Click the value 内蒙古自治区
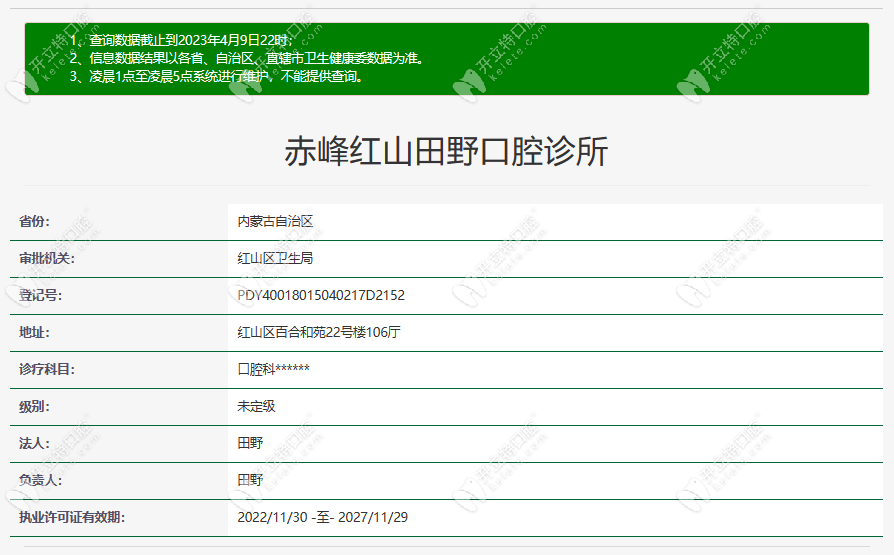894x555 pixels. [275, 221]
